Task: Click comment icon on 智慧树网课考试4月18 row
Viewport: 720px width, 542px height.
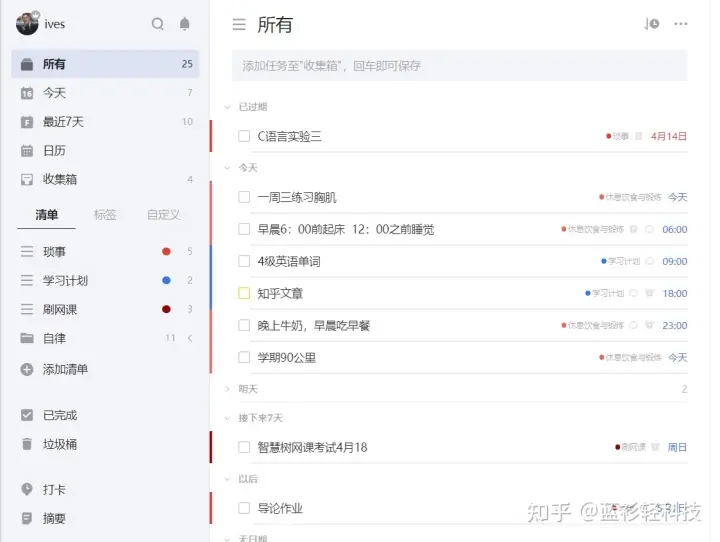Action: (x=655, y=447)
